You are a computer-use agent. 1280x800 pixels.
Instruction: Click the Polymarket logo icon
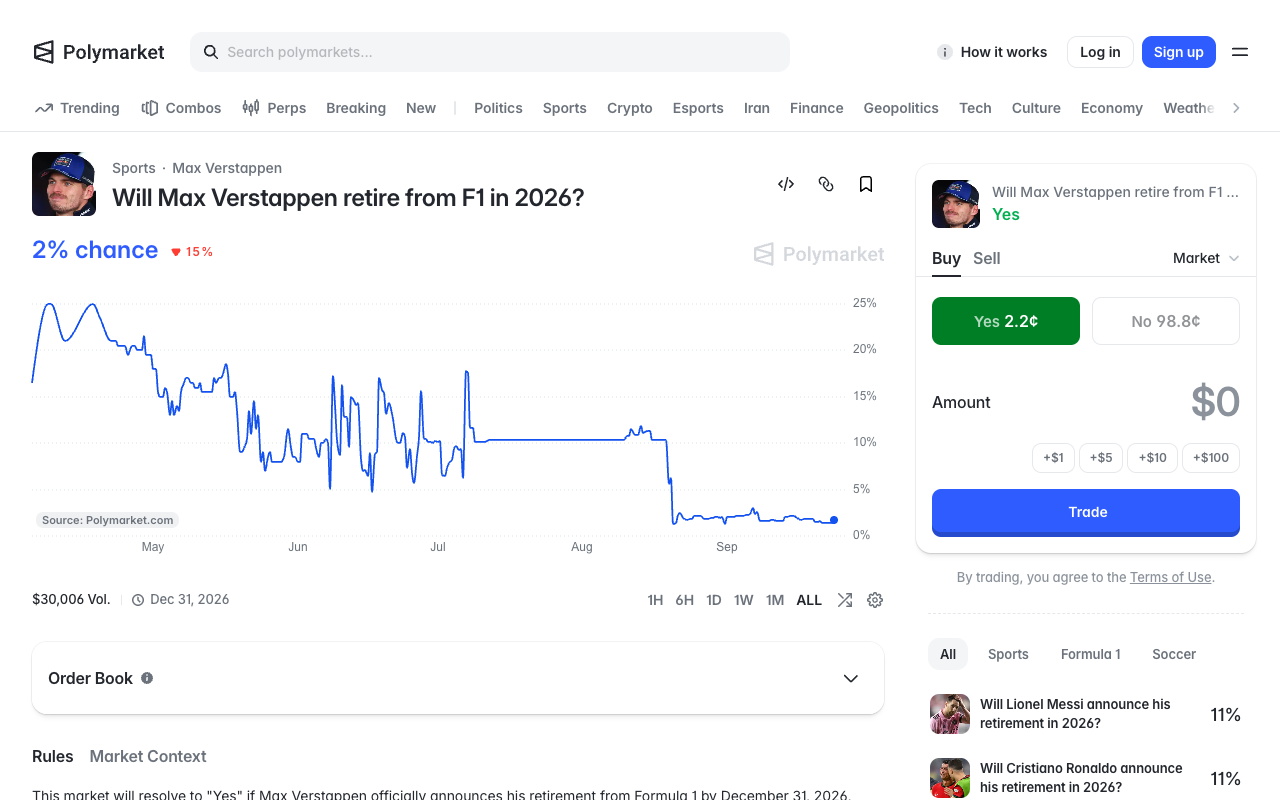click(x=43, y=52)
